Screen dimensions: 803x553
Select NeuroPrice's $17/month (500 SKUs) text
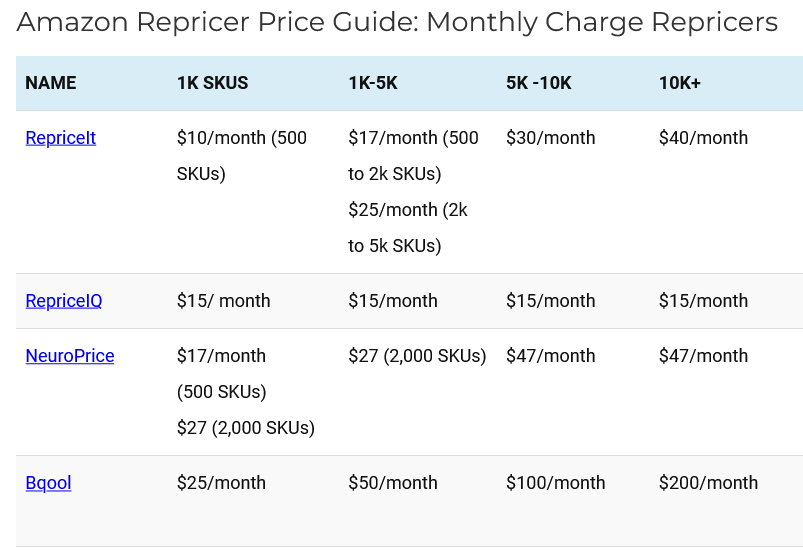(221, 373)
